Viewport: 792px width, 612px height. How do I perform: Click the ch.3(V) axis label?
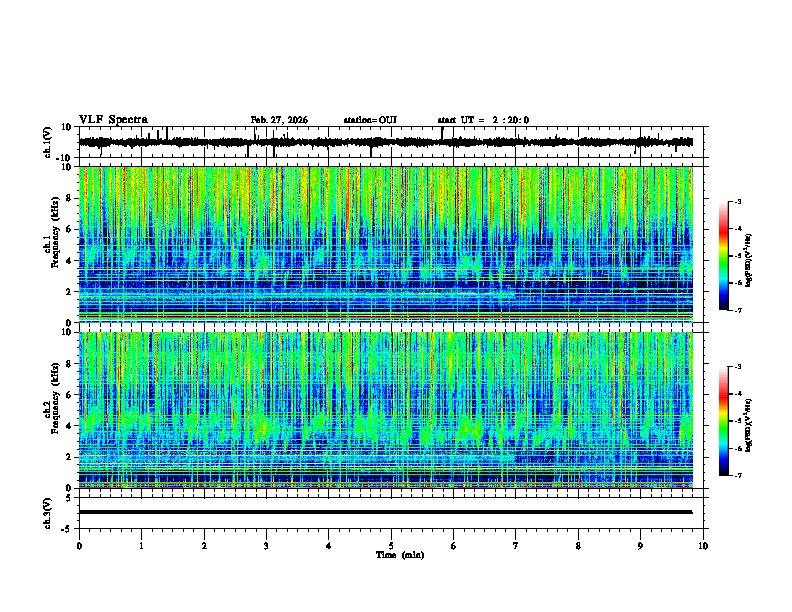point(48,513)
